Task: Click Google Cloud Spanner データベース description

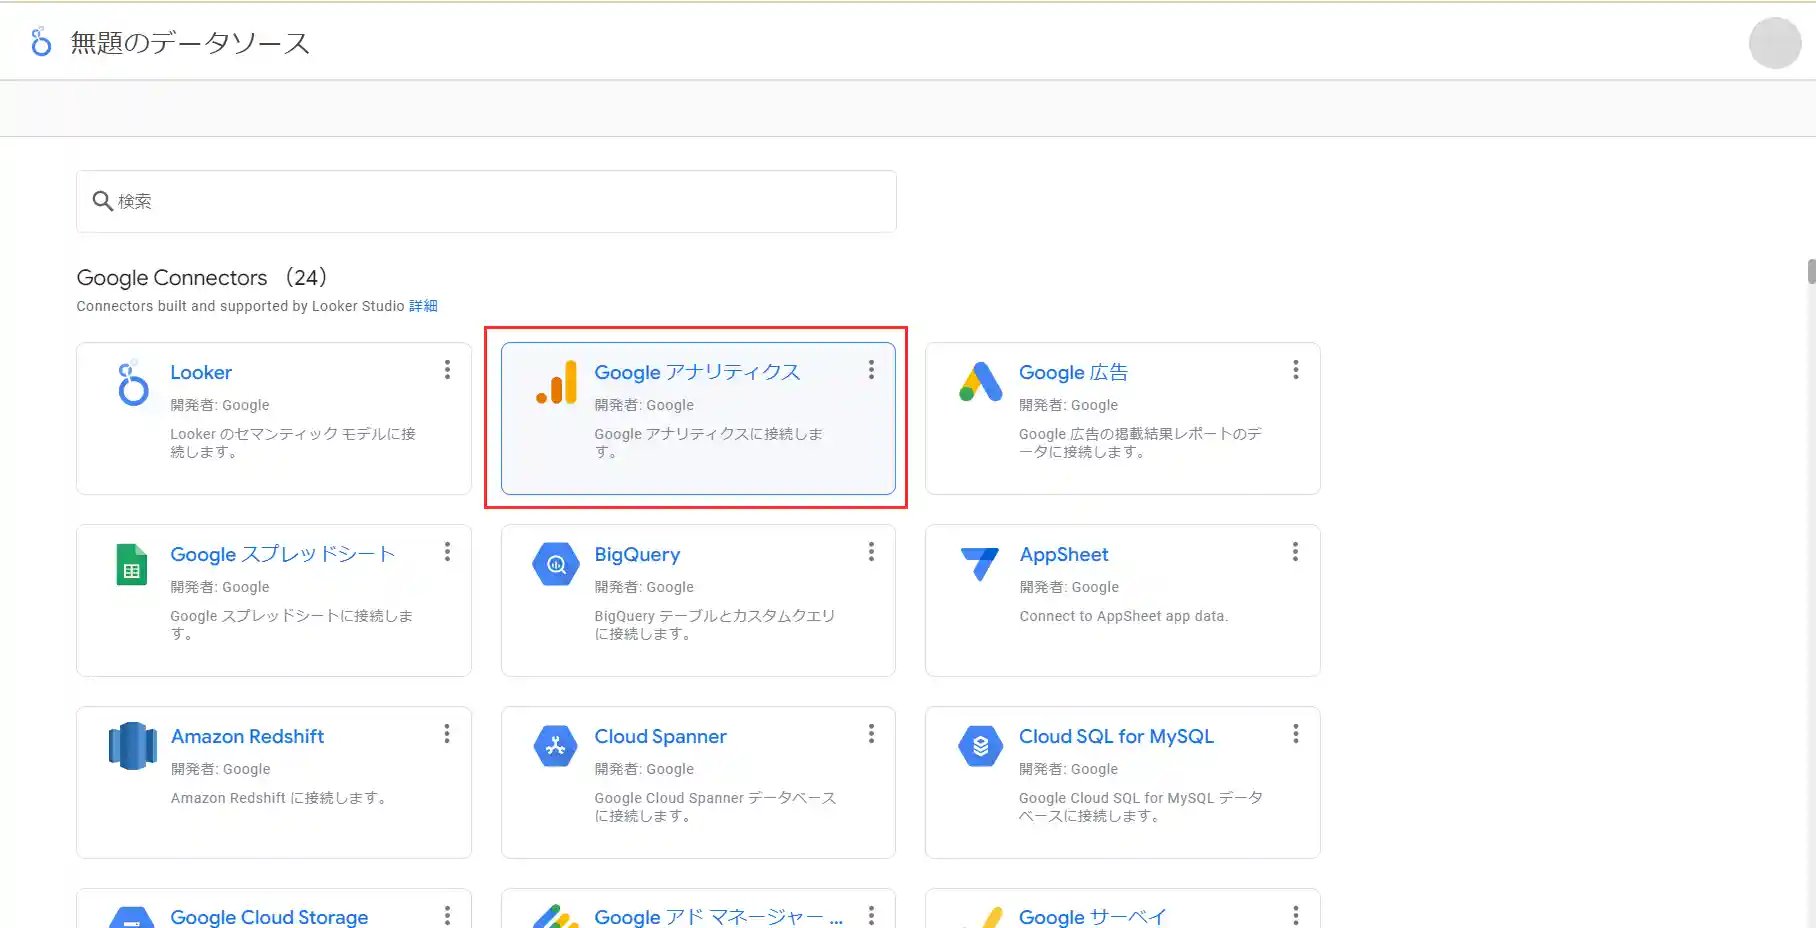Action: click(715, 807)
